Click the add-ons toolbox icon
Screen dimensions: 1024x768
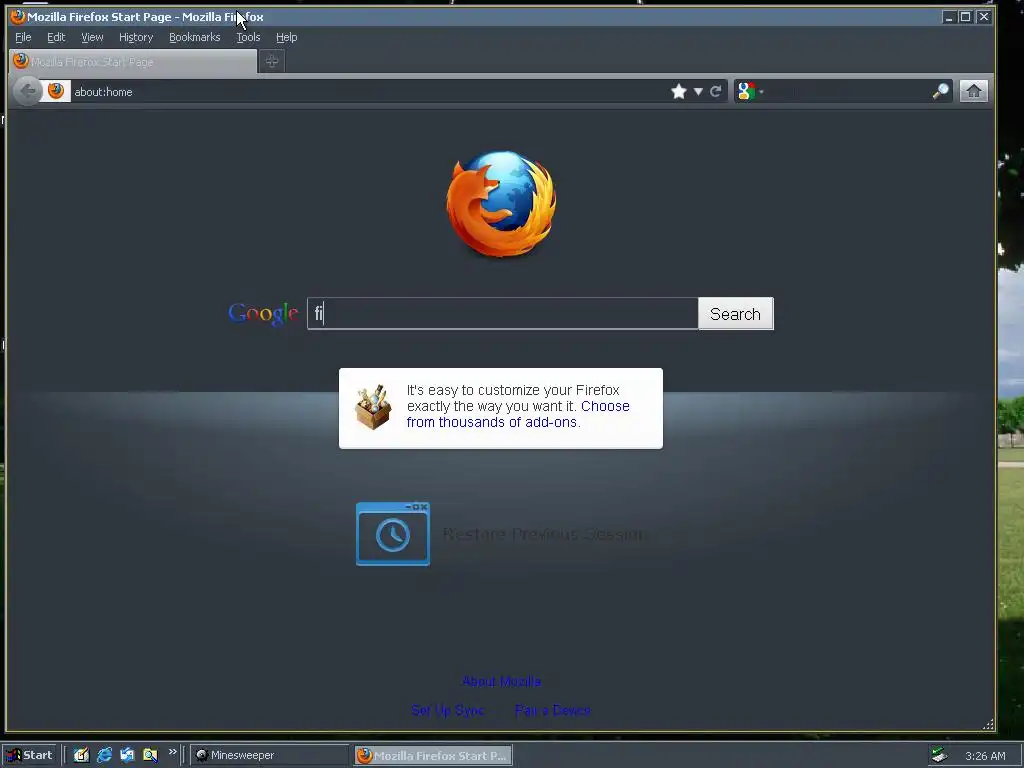pos(373,408)
